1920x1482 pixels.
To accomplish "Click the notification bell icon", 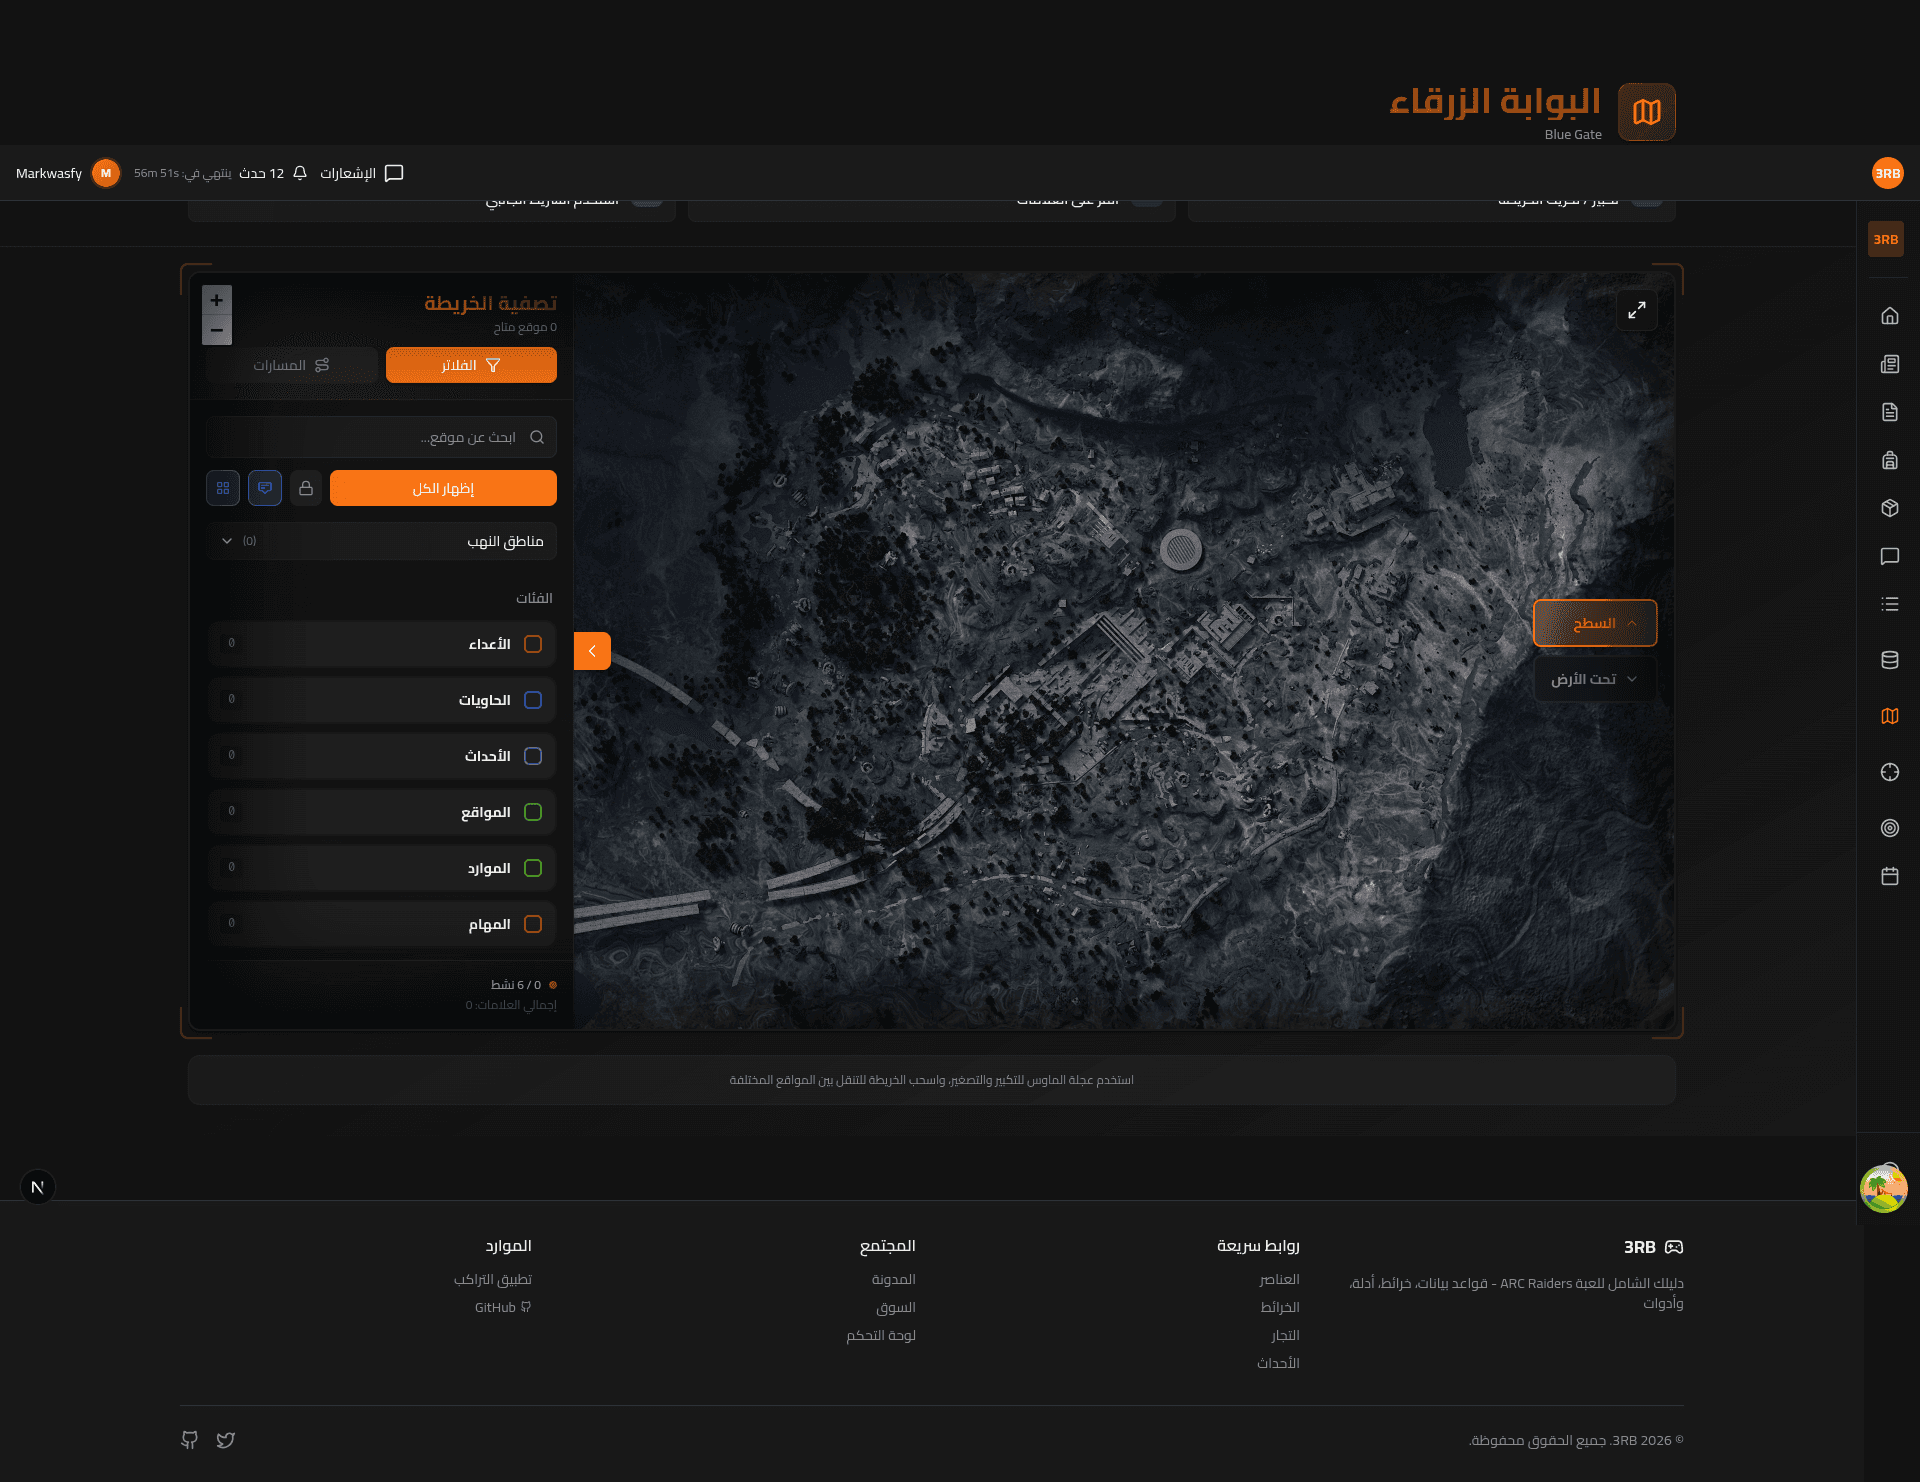I will (299, 173).
